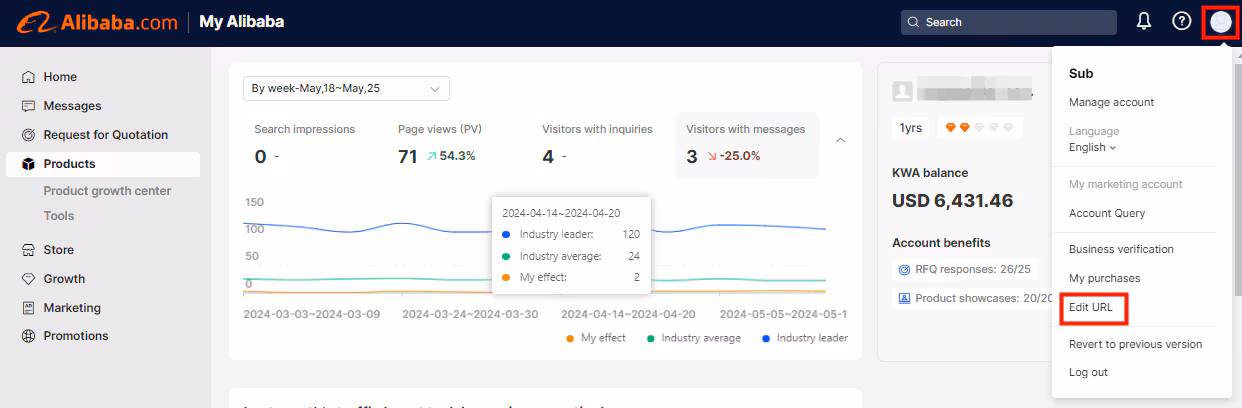Viewport: 1242px width, 408px height.
Task: Open Home from the sidebar
Action: (x=60, y=77)
